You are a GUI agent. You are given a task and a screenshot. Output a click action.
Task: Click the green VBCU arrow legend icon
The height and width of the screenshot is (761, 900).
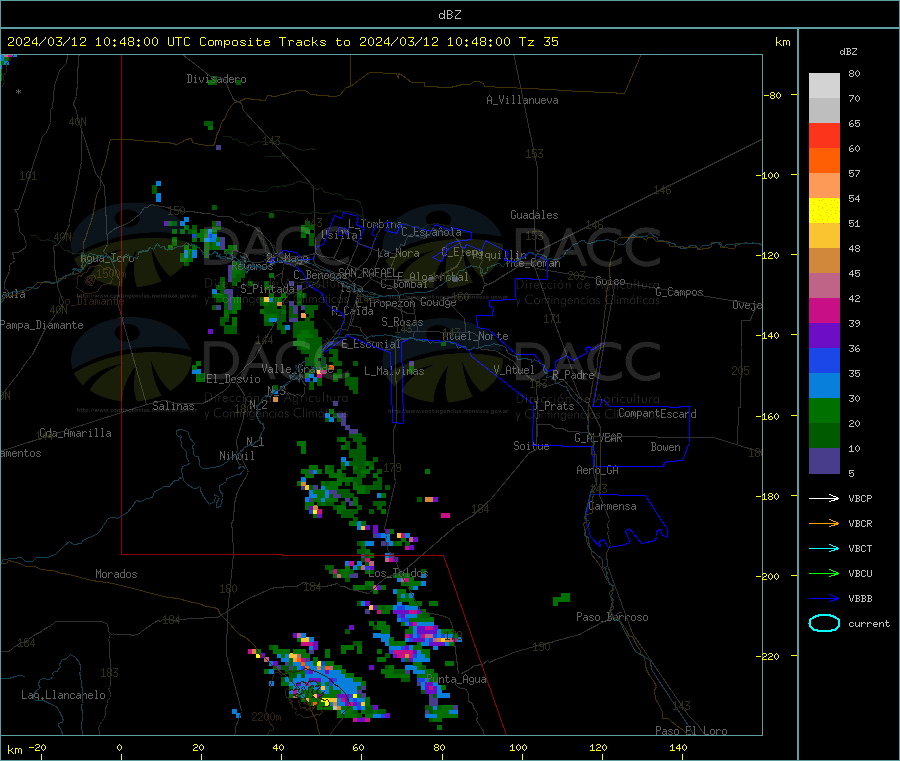[x=824, y=573]
